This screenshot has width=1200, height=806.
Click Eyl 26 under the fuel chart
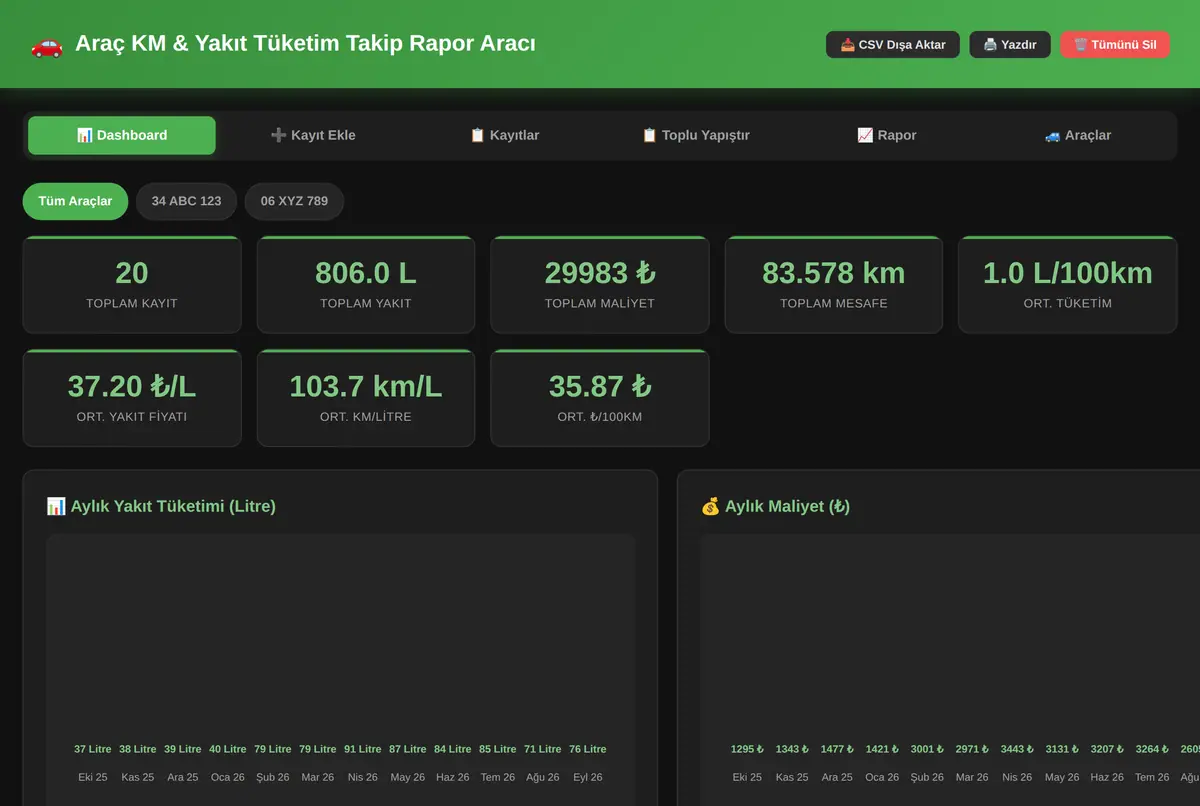coord(588,777)
